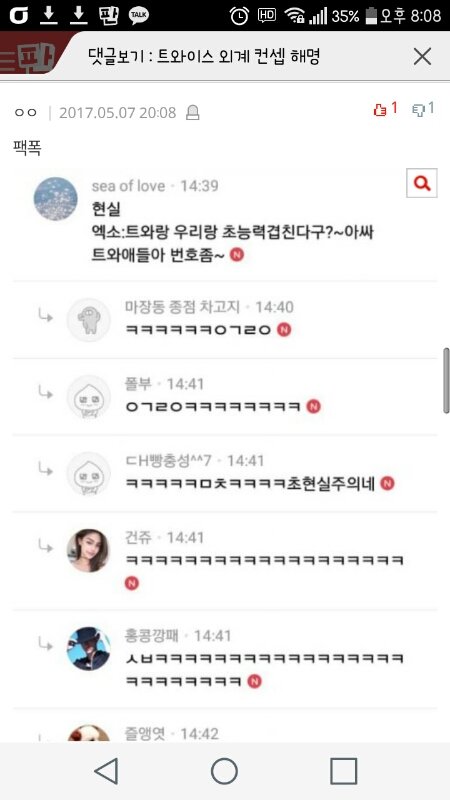Open sea of love profile picture
This screenshot has height=800, width=450.
click(x=56, y=198)
